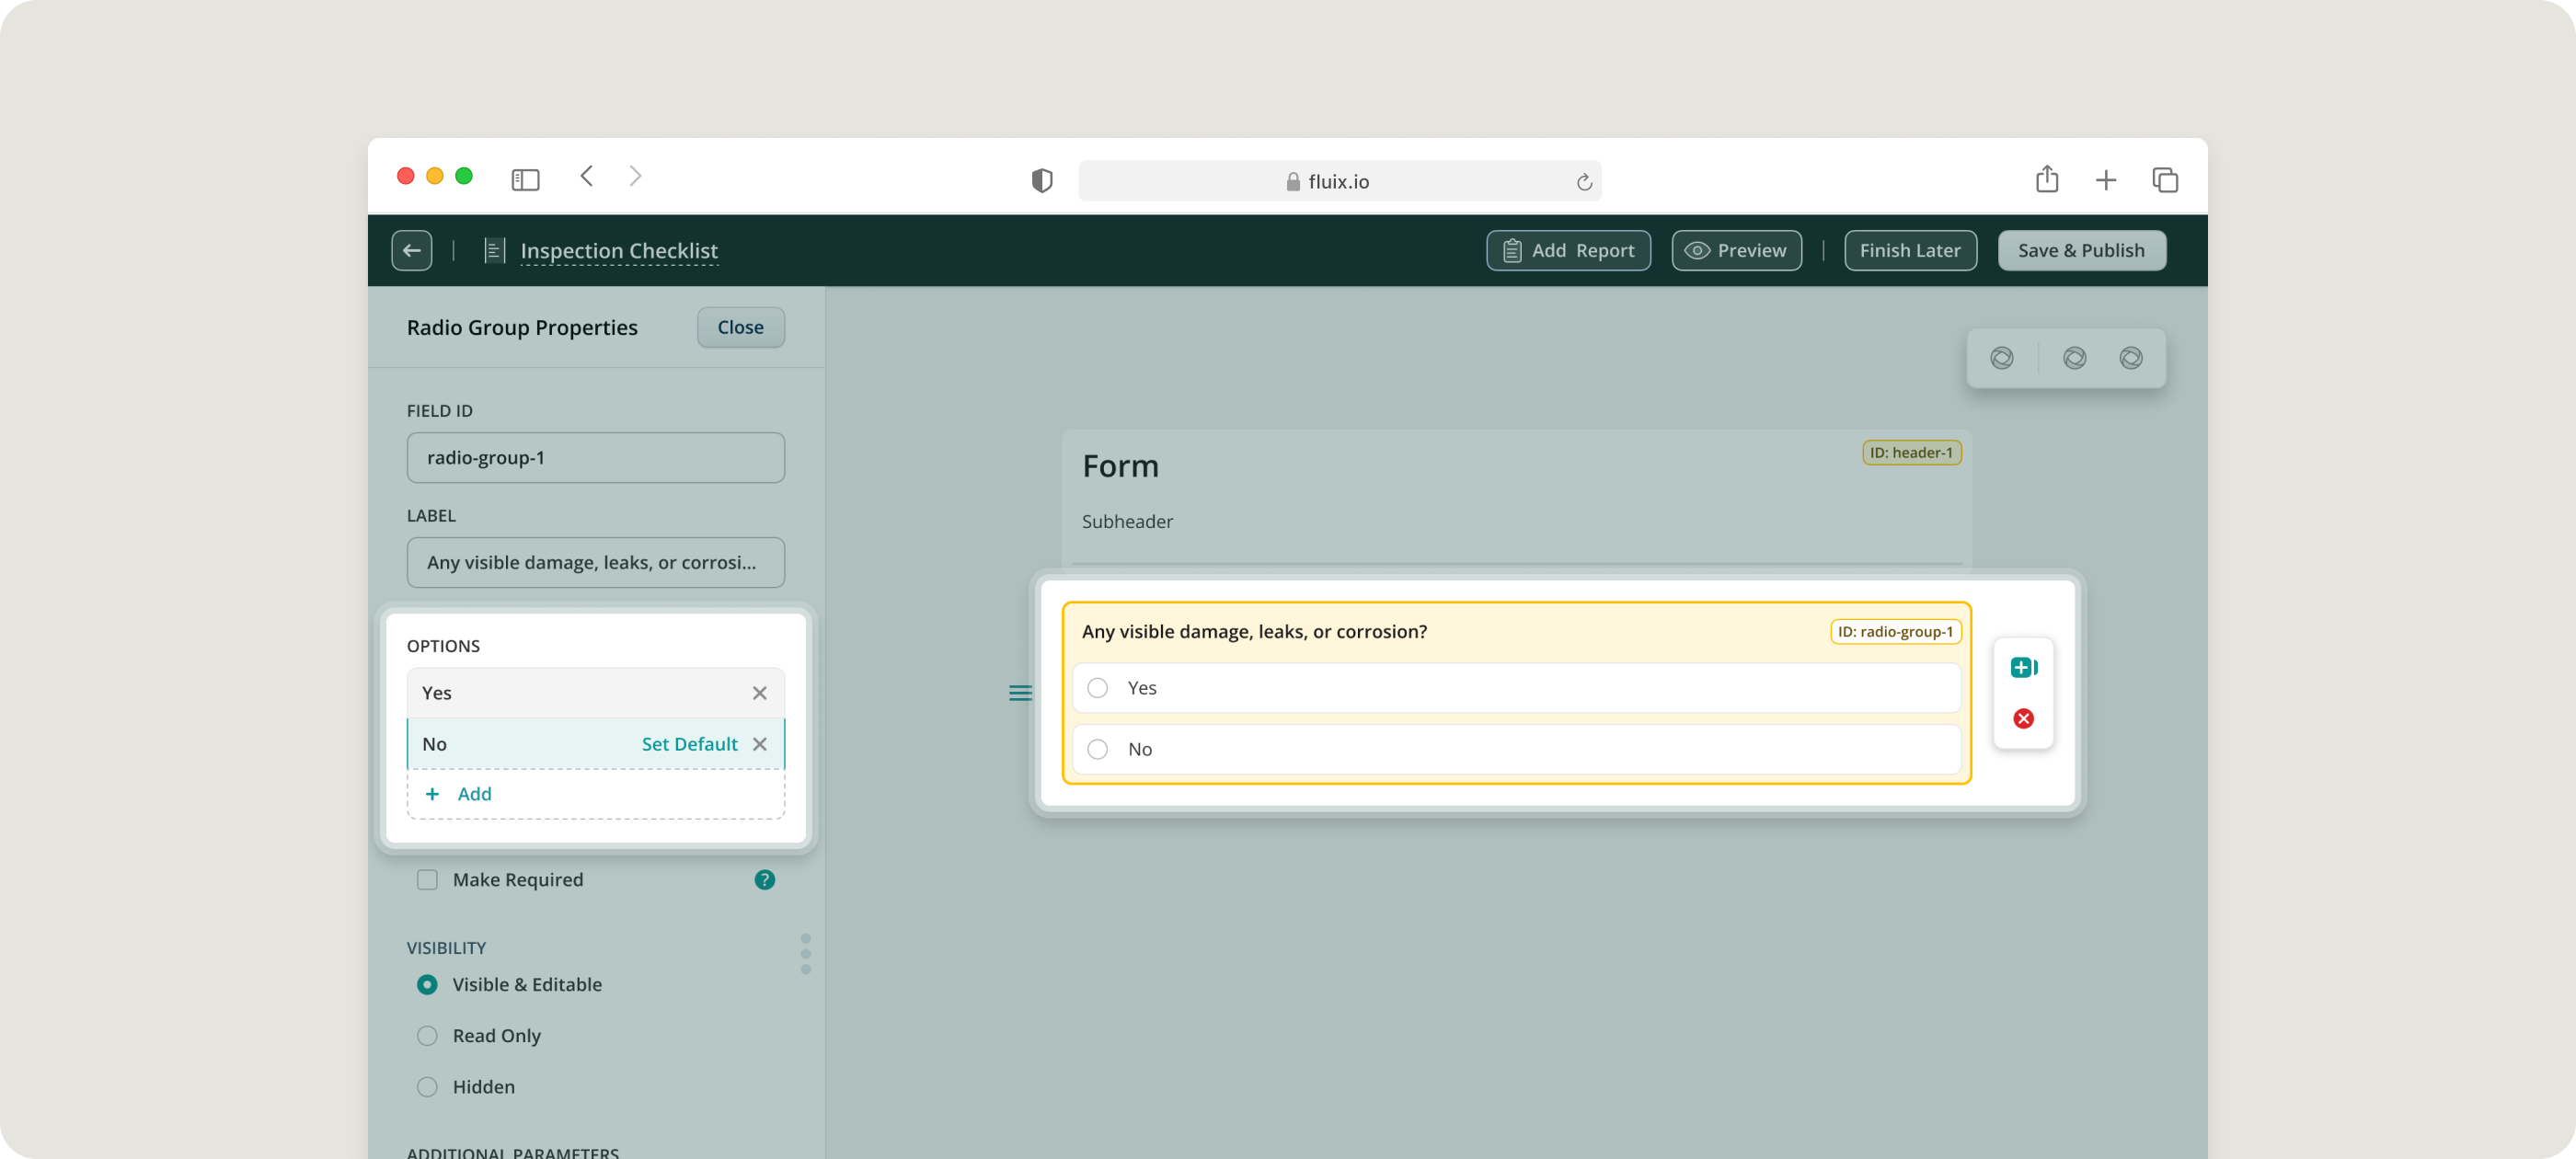
Task: Click the back arrow icon in header
Action: tap(411, 250)
